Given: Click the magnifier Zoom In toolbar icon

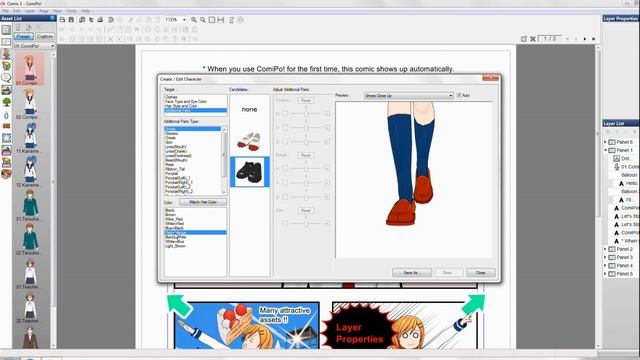Looking at the screenshot, I should pos(194,20).
